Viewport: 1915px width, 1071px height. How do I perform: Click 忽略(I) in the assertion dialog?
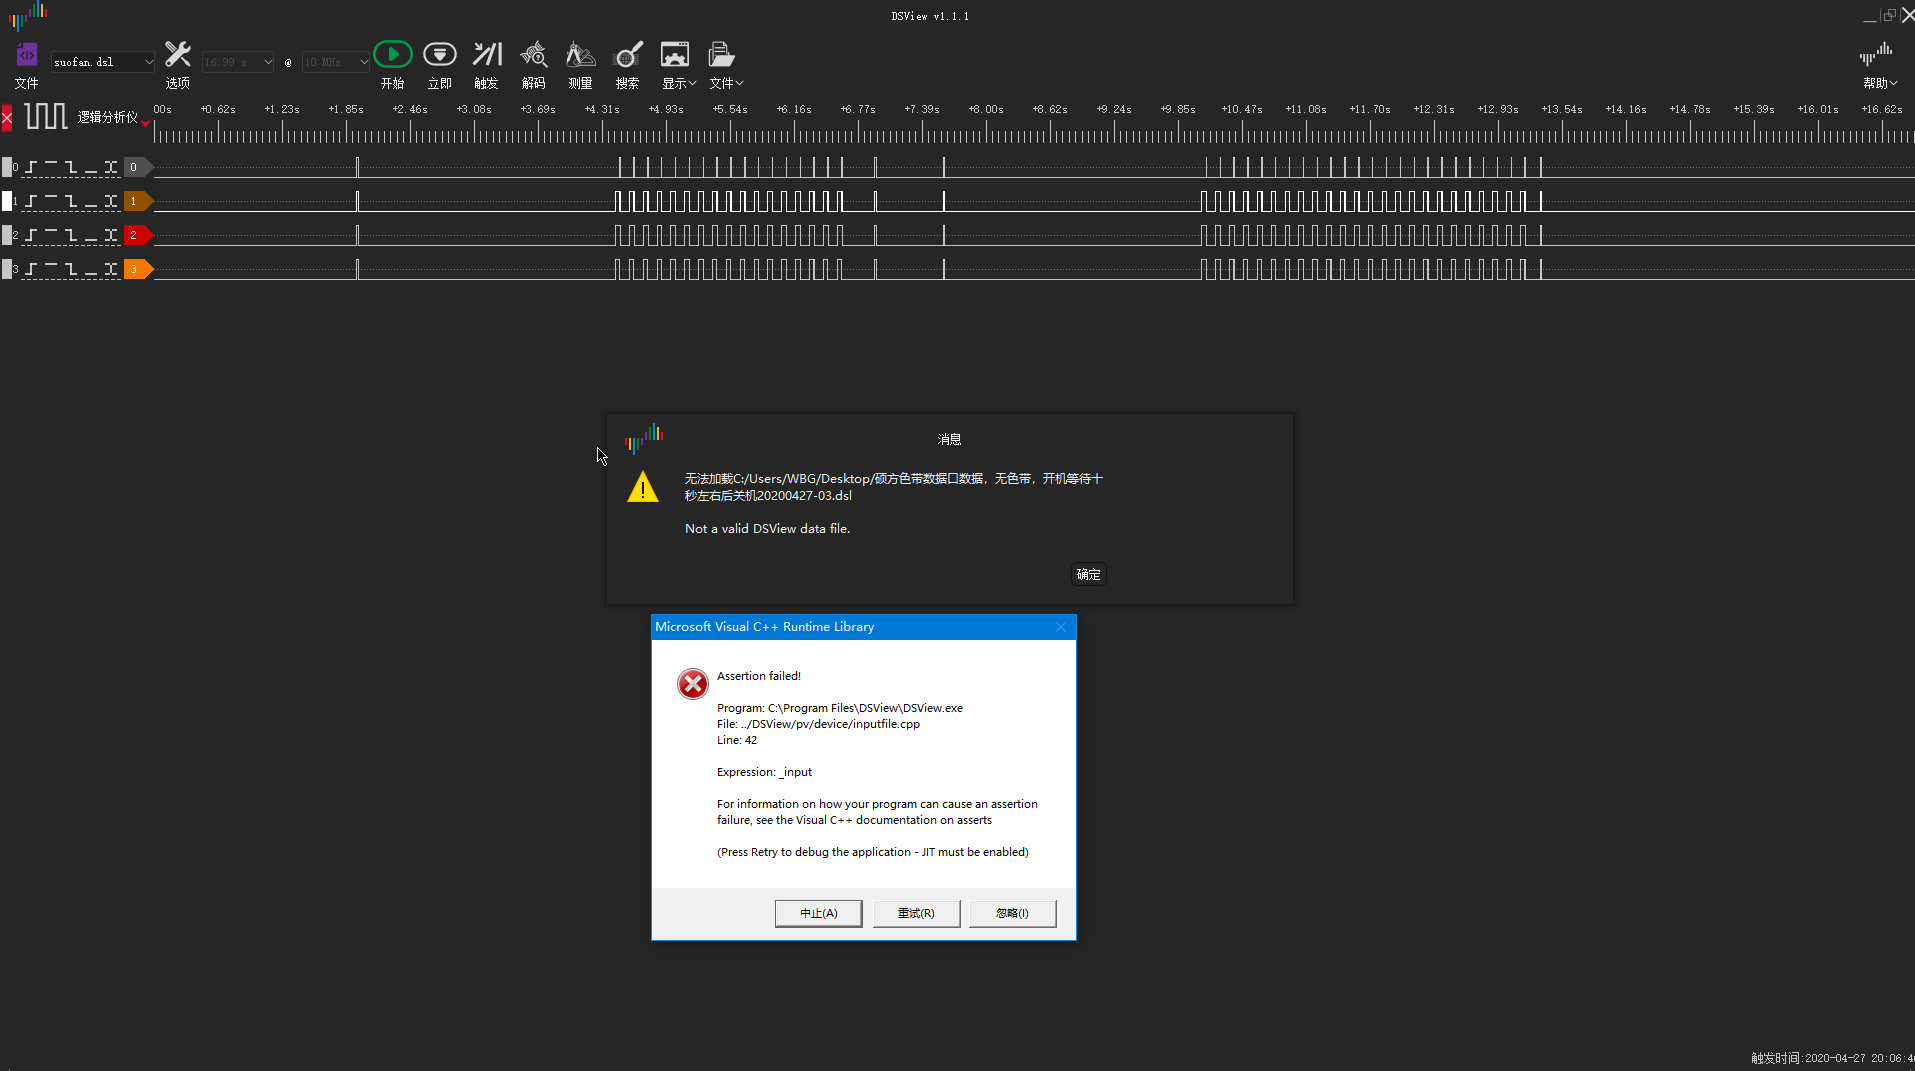[x=1011, y=913]
